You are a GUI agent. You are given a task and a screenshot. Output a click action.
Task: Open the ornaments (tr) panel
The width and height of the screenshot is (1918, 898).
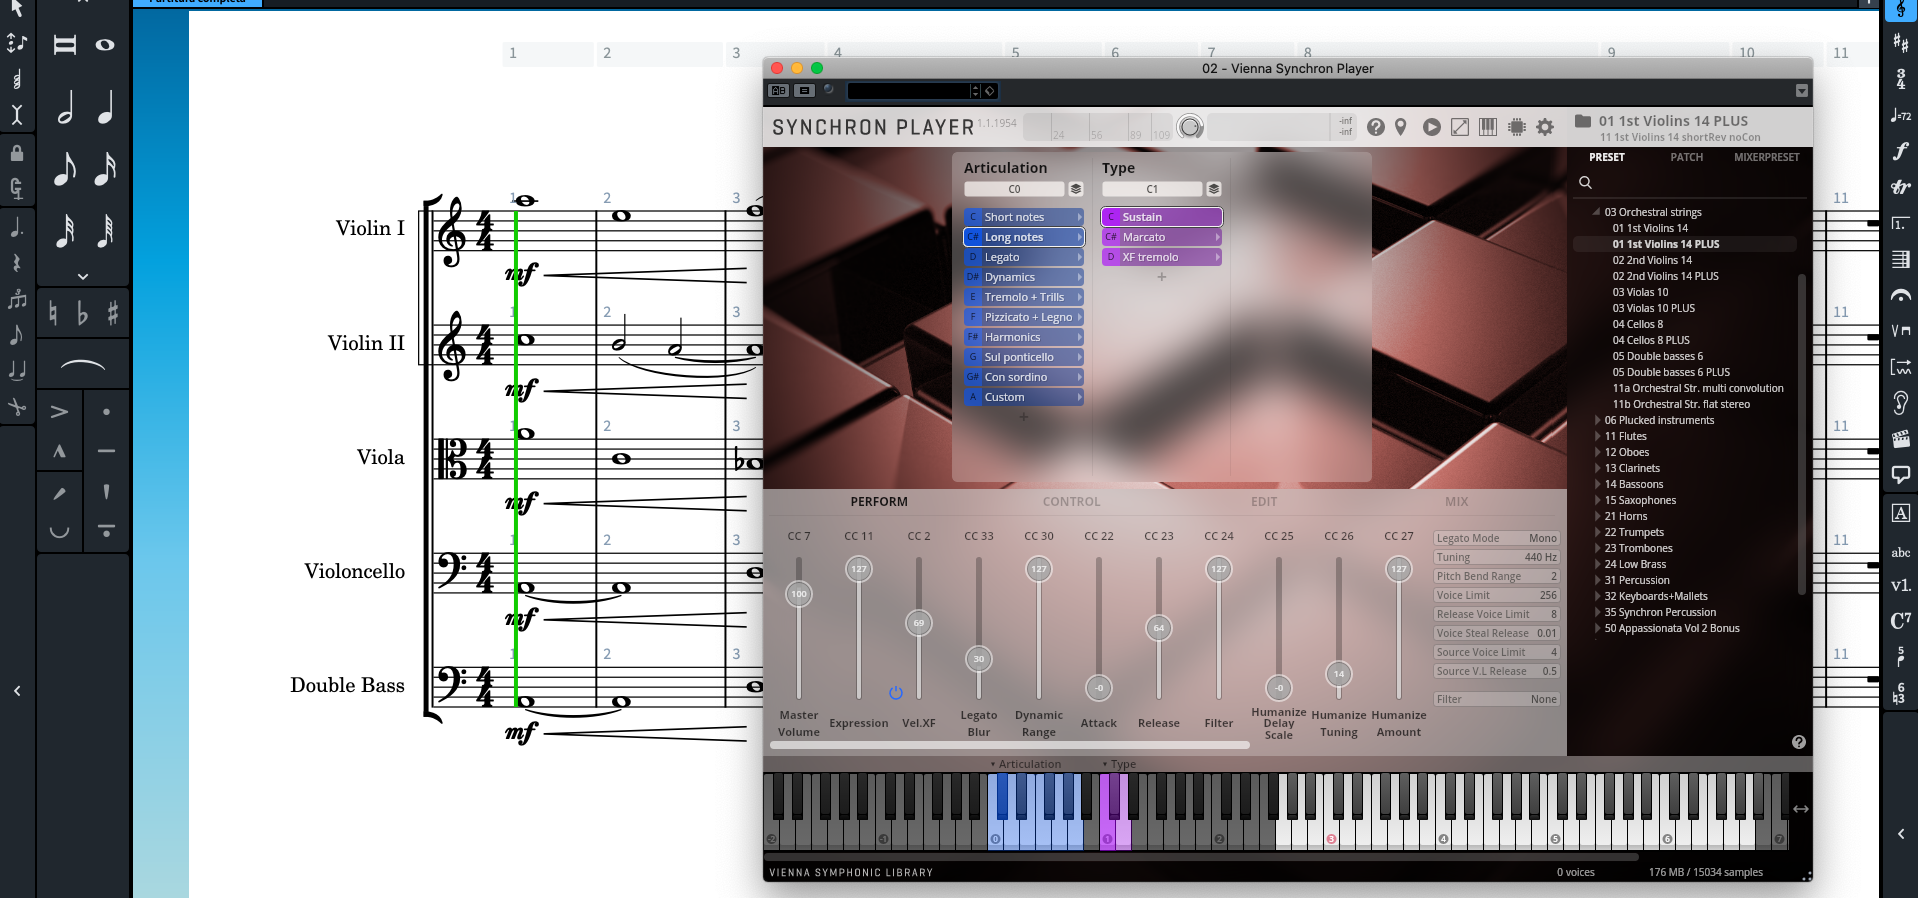point(1900,187)
